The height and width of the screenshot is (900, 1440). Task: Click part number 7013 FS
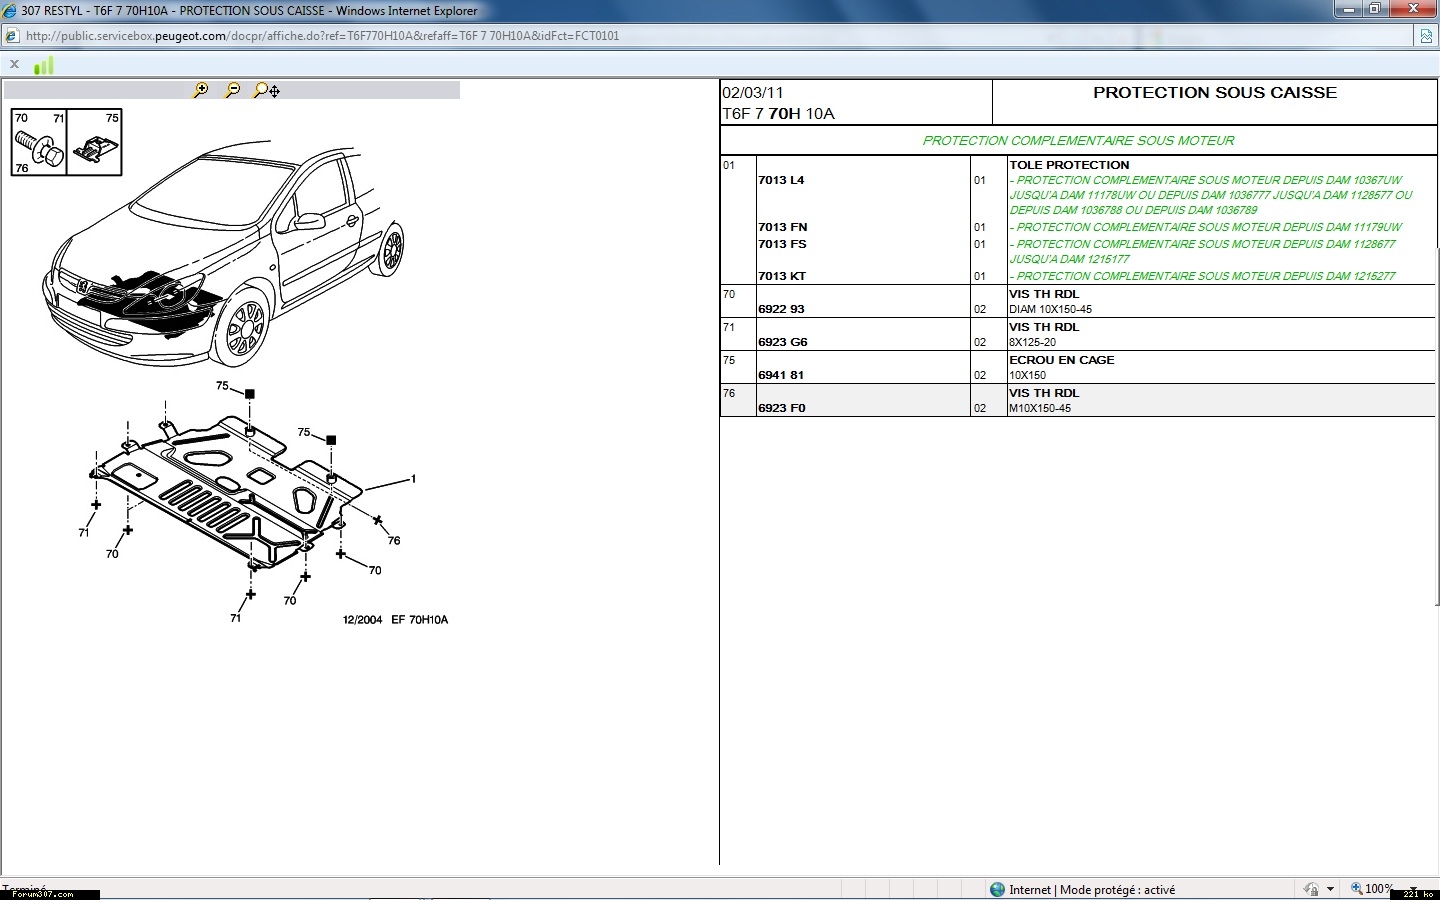782,244
